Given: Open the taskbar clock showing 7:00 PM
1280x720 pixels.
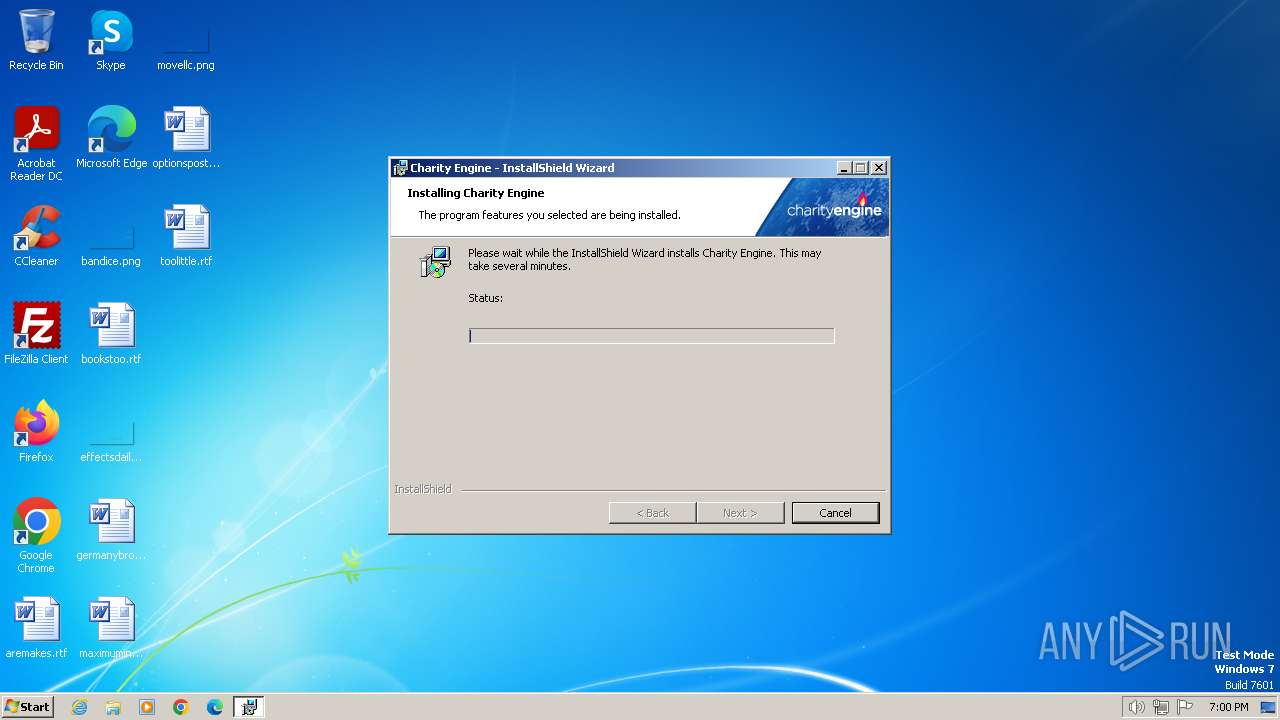Looking at the screenshot, I should pyautogui.click(x=1228, y=707).
